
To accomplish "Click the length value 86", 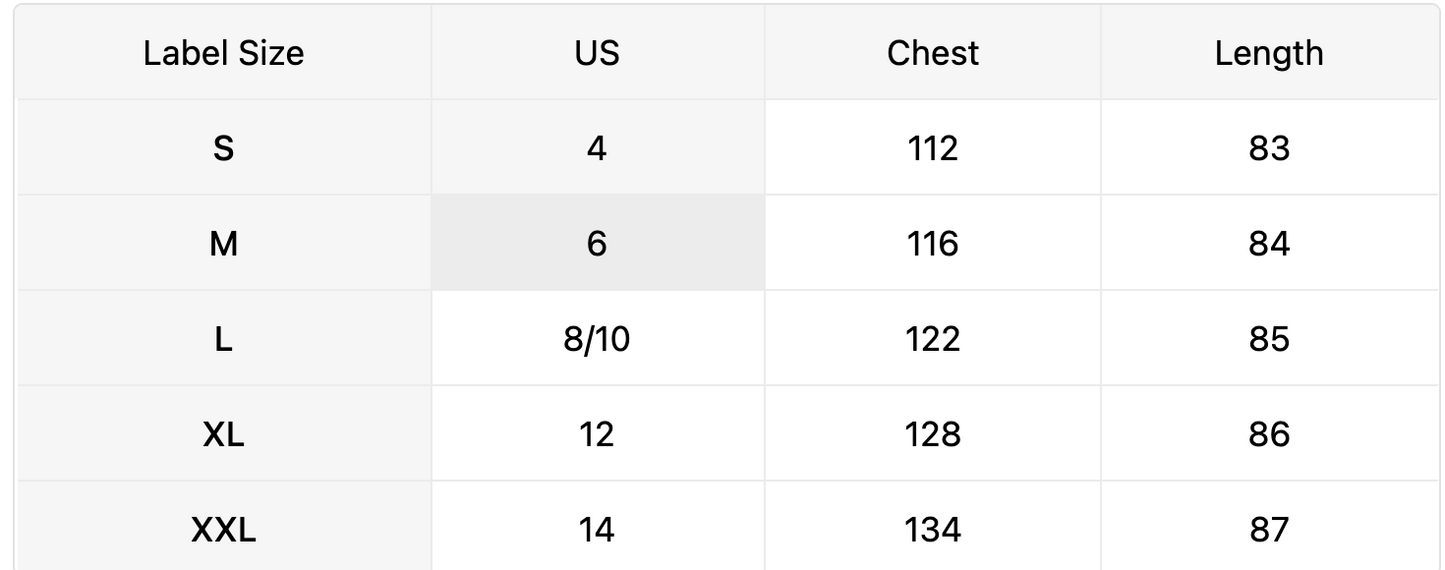I will point(1269,433).
